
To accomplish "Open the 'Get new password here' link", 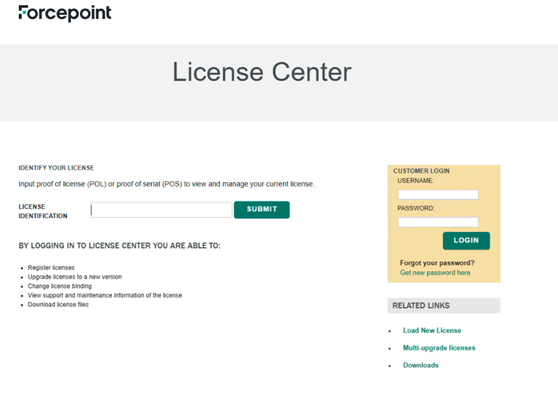I will click(435, 273).
